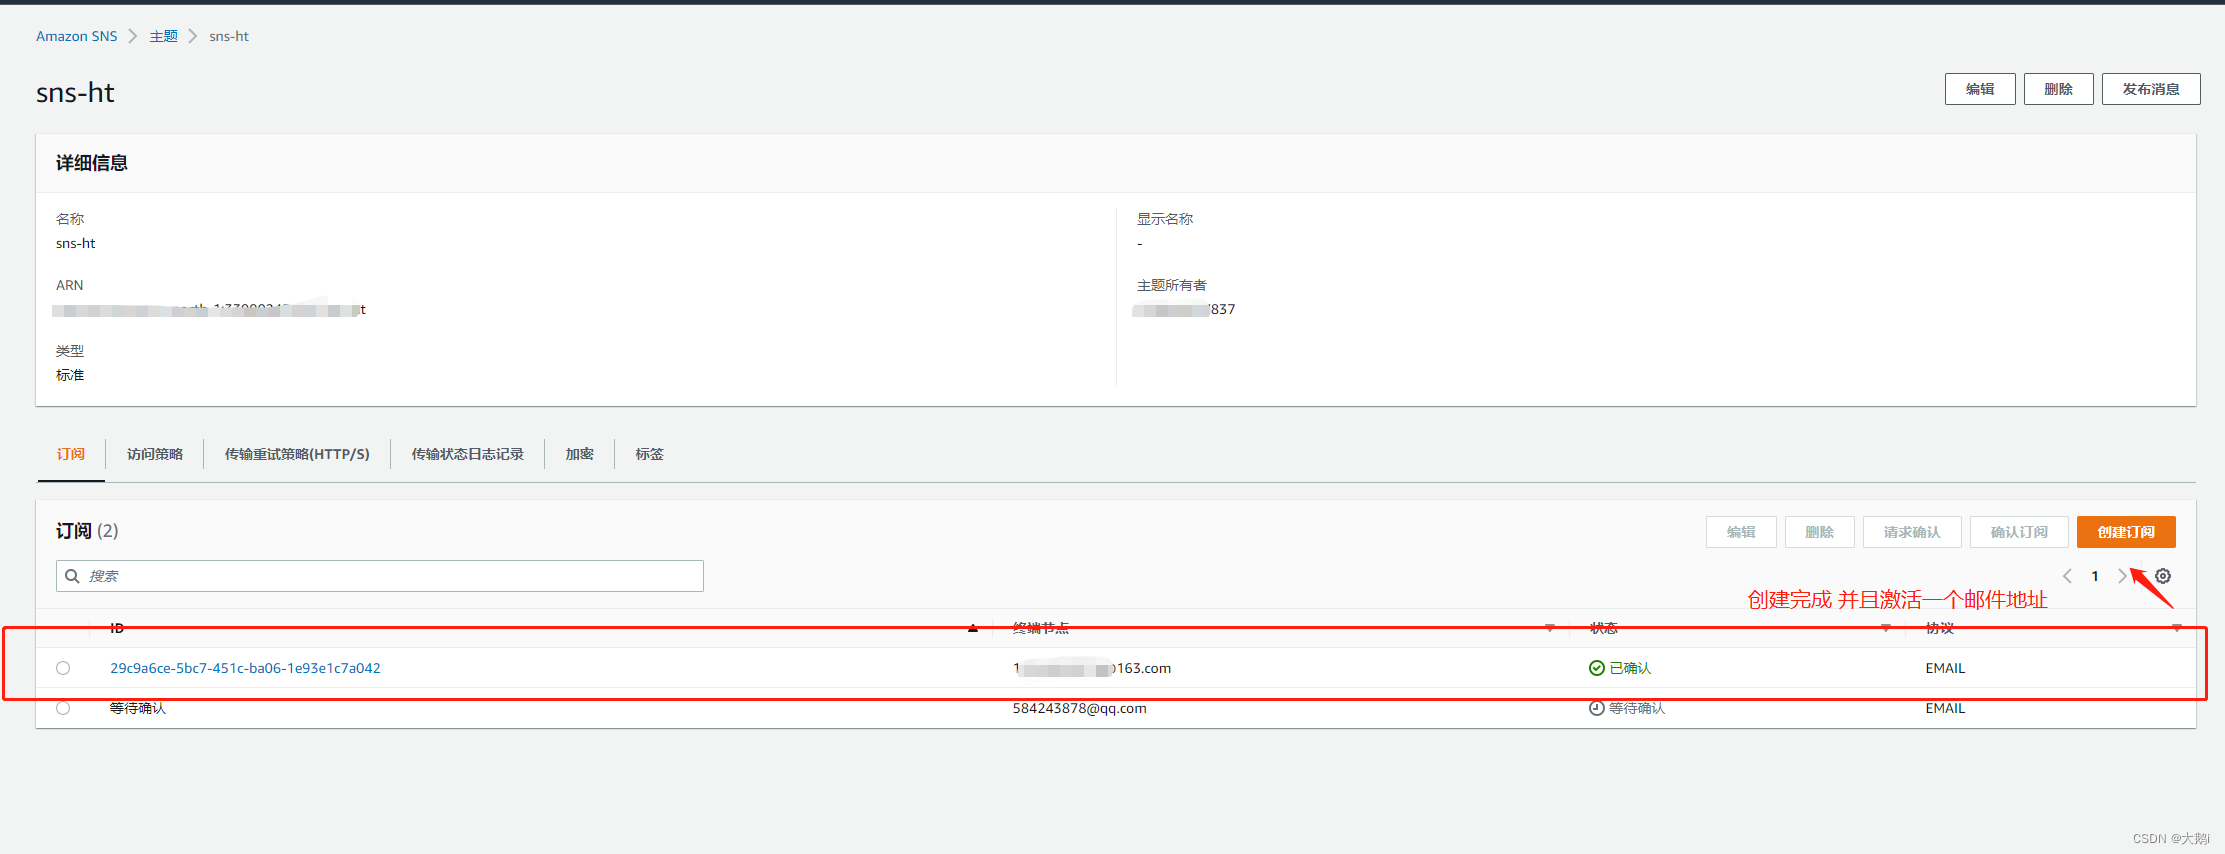This screenshot has width=2225, height=854.
Task: Click the subscriptions 删除 button
Action: [1819, 532]
